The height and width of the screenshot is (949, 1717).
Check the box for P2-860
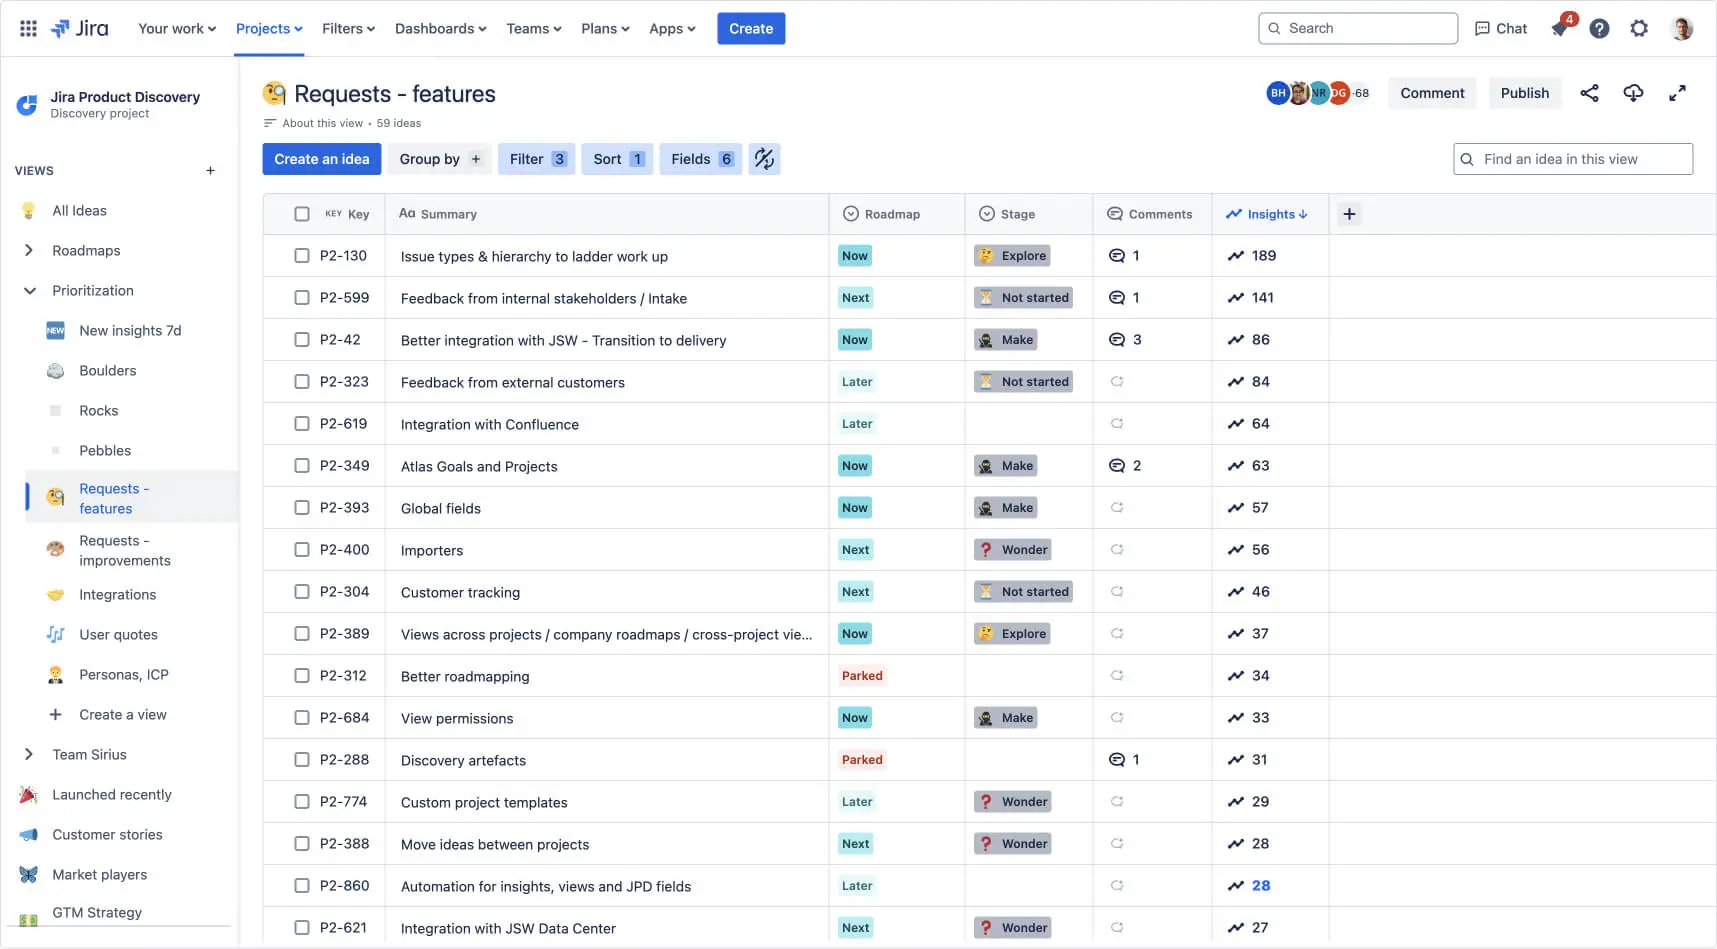tap(302, 886)
